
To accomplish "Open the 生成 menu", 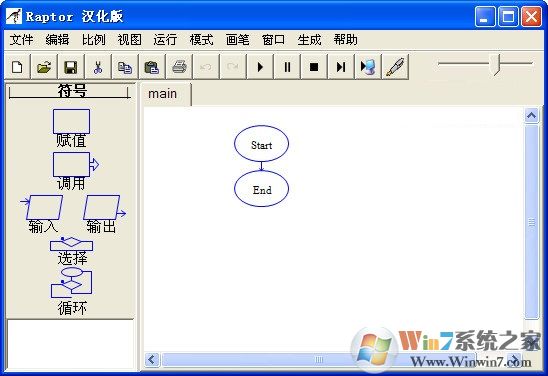I will point(309,39).
